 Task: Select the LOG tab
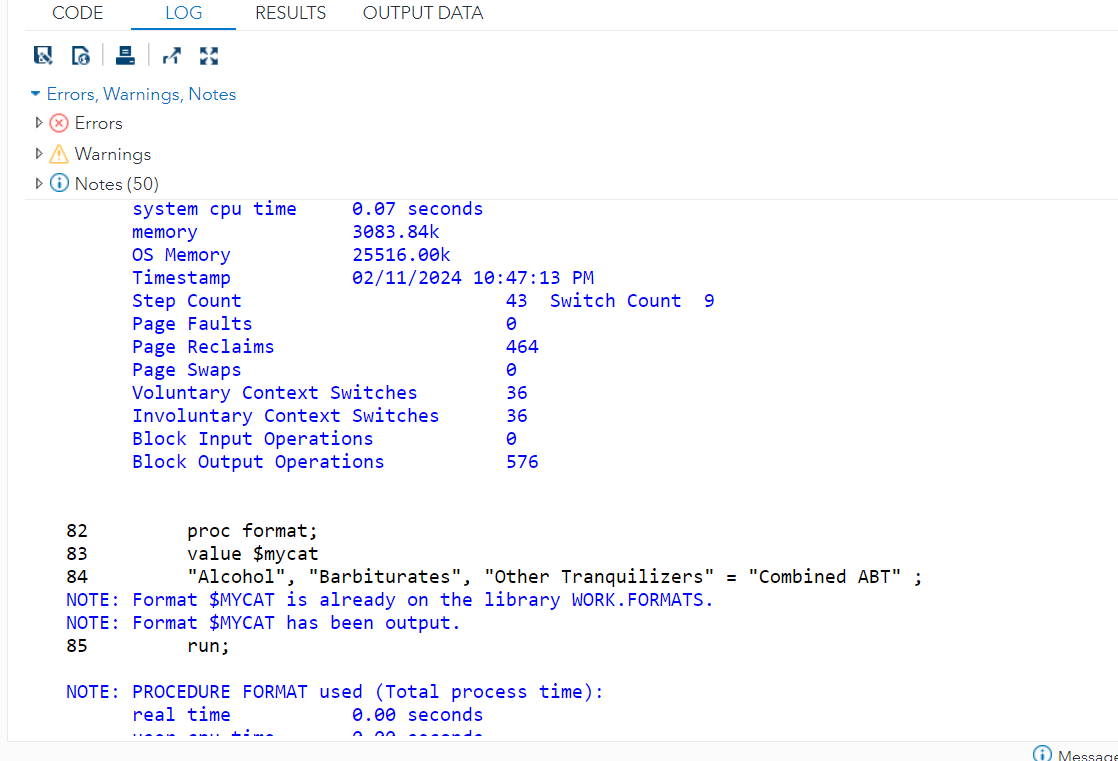point(183,13)
